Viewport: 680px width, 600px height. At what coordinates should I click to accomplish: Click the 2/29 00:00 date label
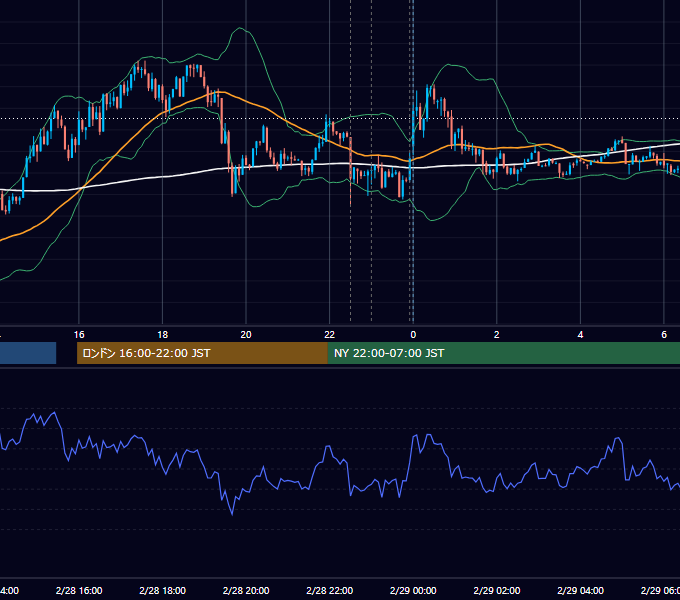click(x=413, y=590)
